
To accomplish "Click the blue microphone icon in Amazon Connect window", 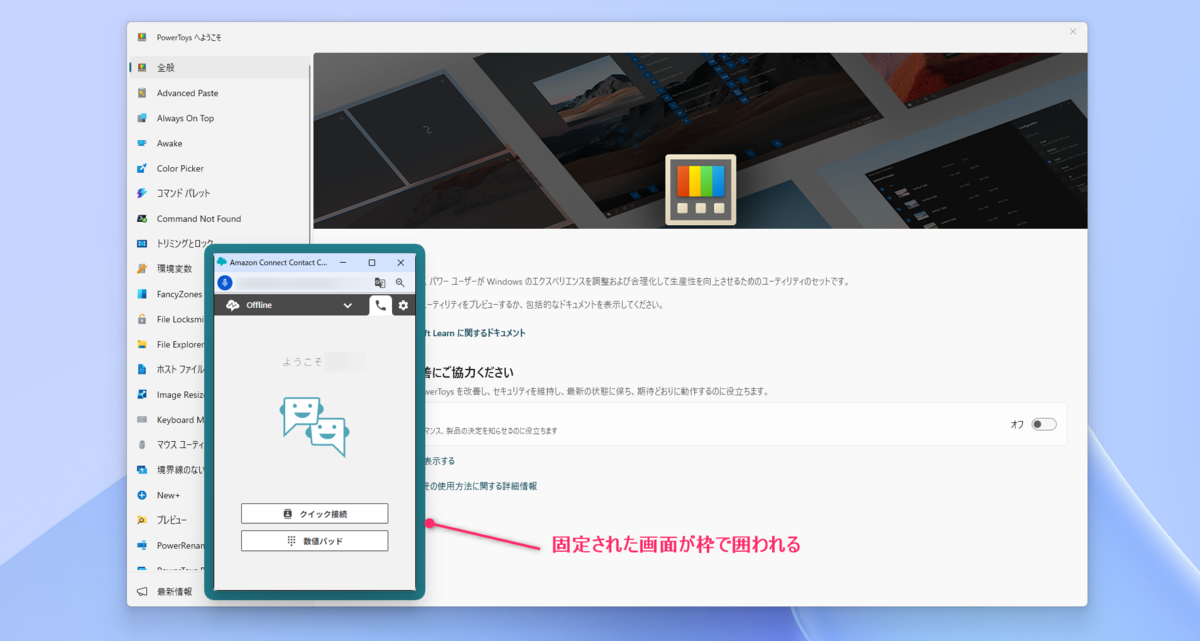I will (x=225, y=283).
